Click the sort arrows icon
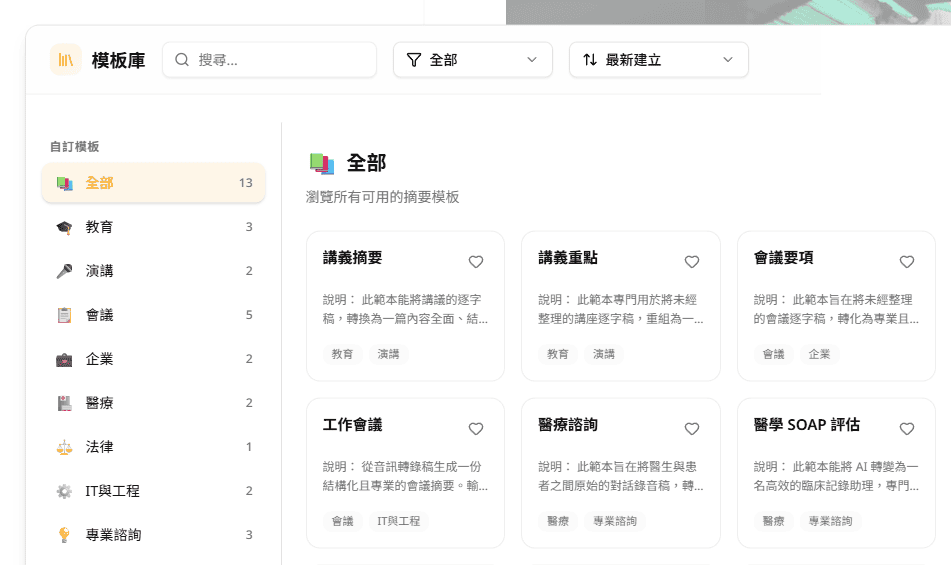The height and width of the screenshot is (565, 951). [590, 59]
